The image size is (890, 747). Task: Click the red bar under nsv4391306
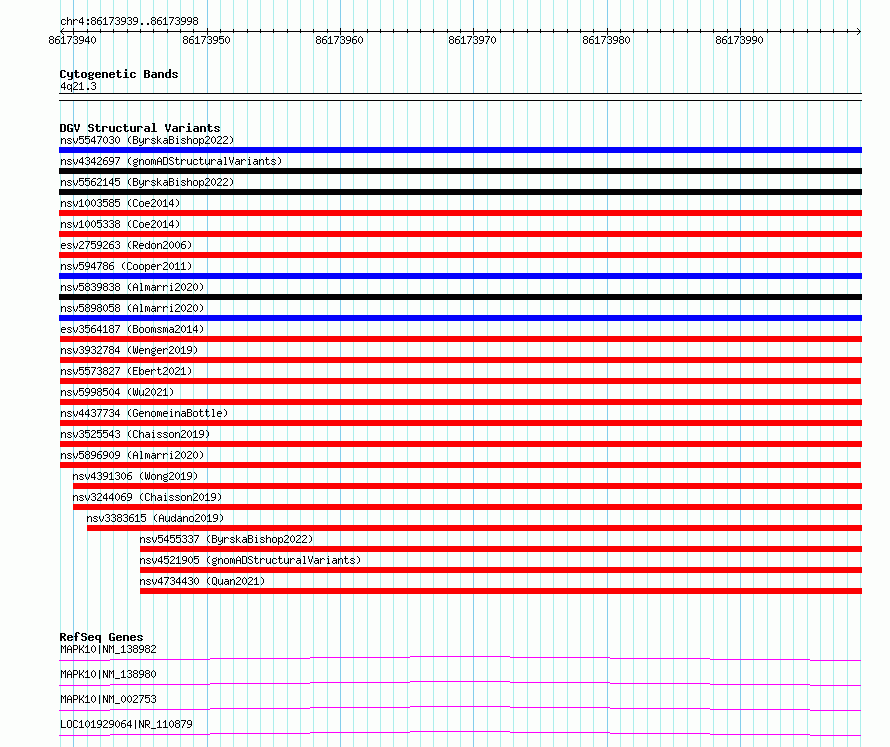[x=468, y=486]
